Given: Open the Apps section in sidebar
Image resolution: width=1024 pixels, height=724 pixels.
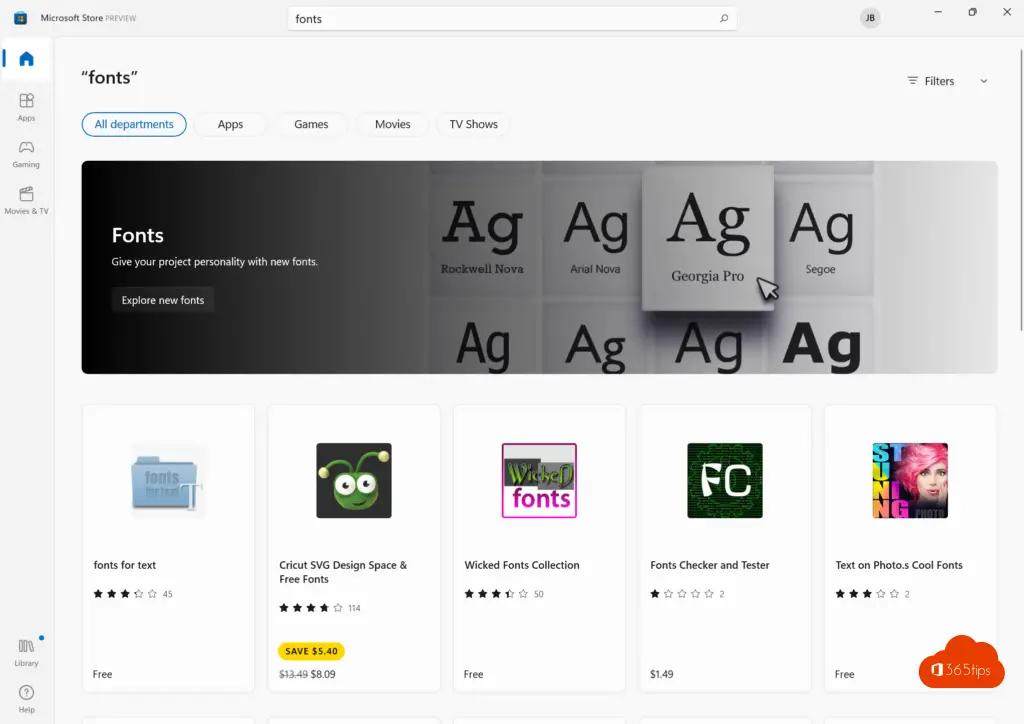Looking at the screenshot, I should pos(26,106).
